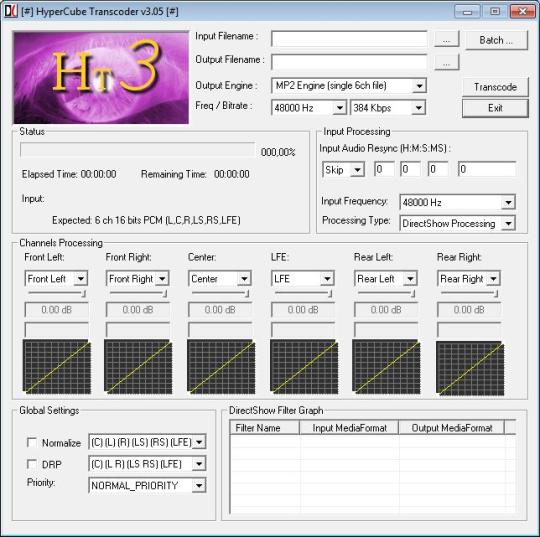Click the Input MediaFormat column header
Viewport: 540px width, 537px height.
coord(349,427)
